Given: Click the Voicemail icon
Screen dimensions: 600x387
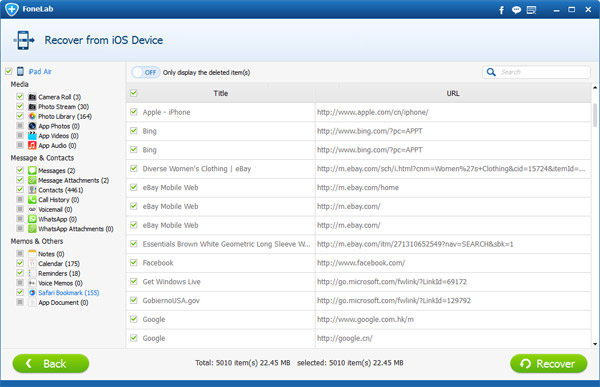Looking at the screenshot, I should (x=32, y=209).
